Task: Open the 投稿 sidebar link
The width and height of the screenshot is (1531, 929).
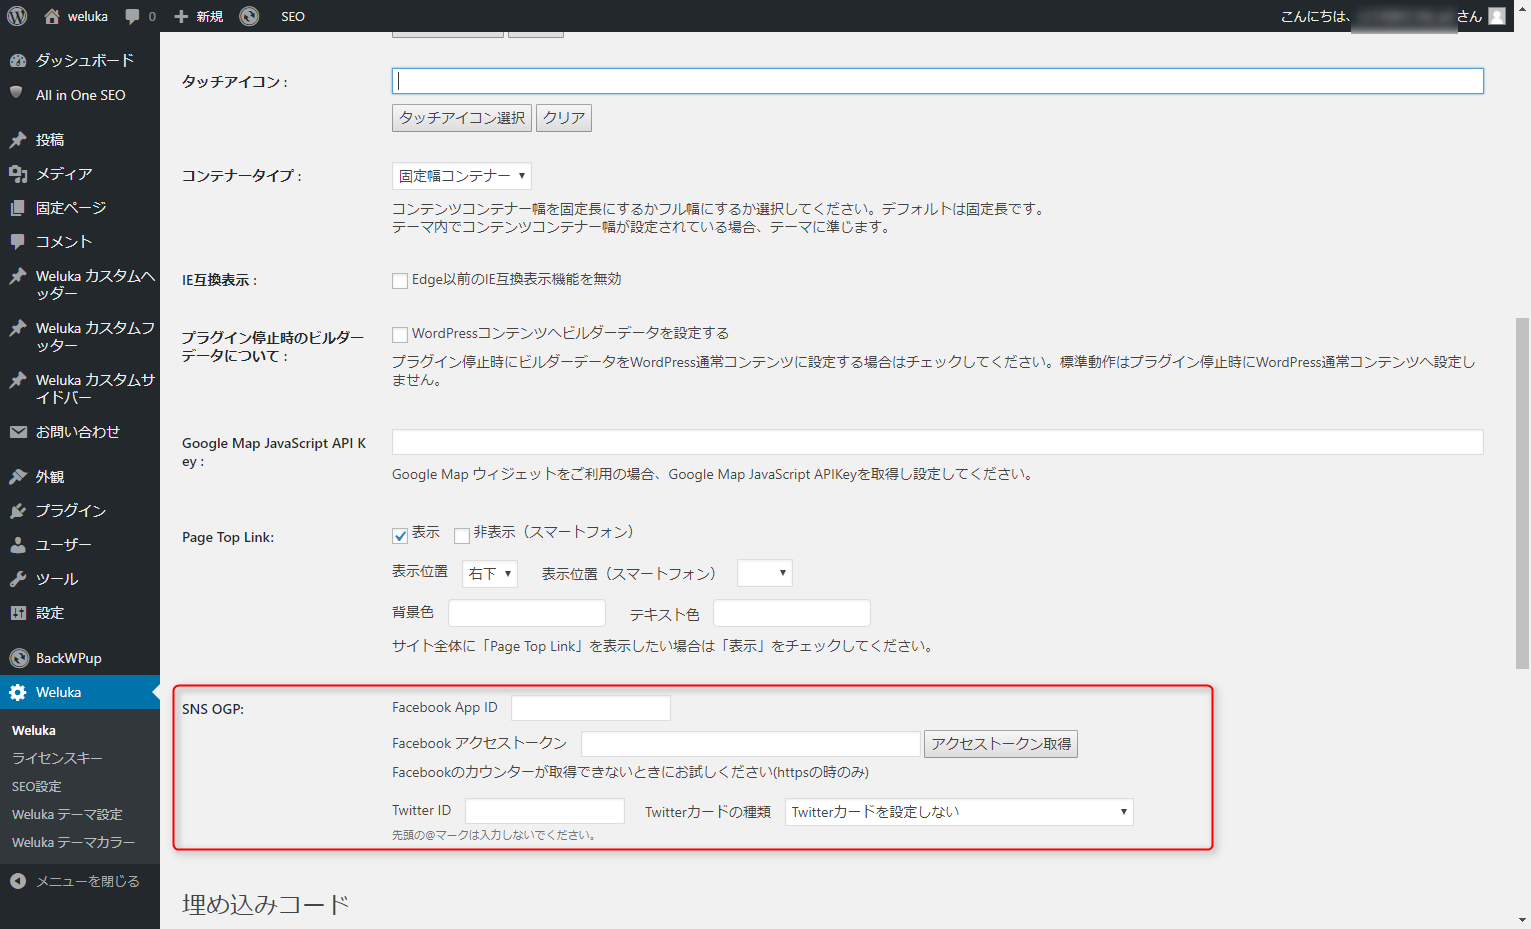Action: pyautogui.click(x=50, y=140)
